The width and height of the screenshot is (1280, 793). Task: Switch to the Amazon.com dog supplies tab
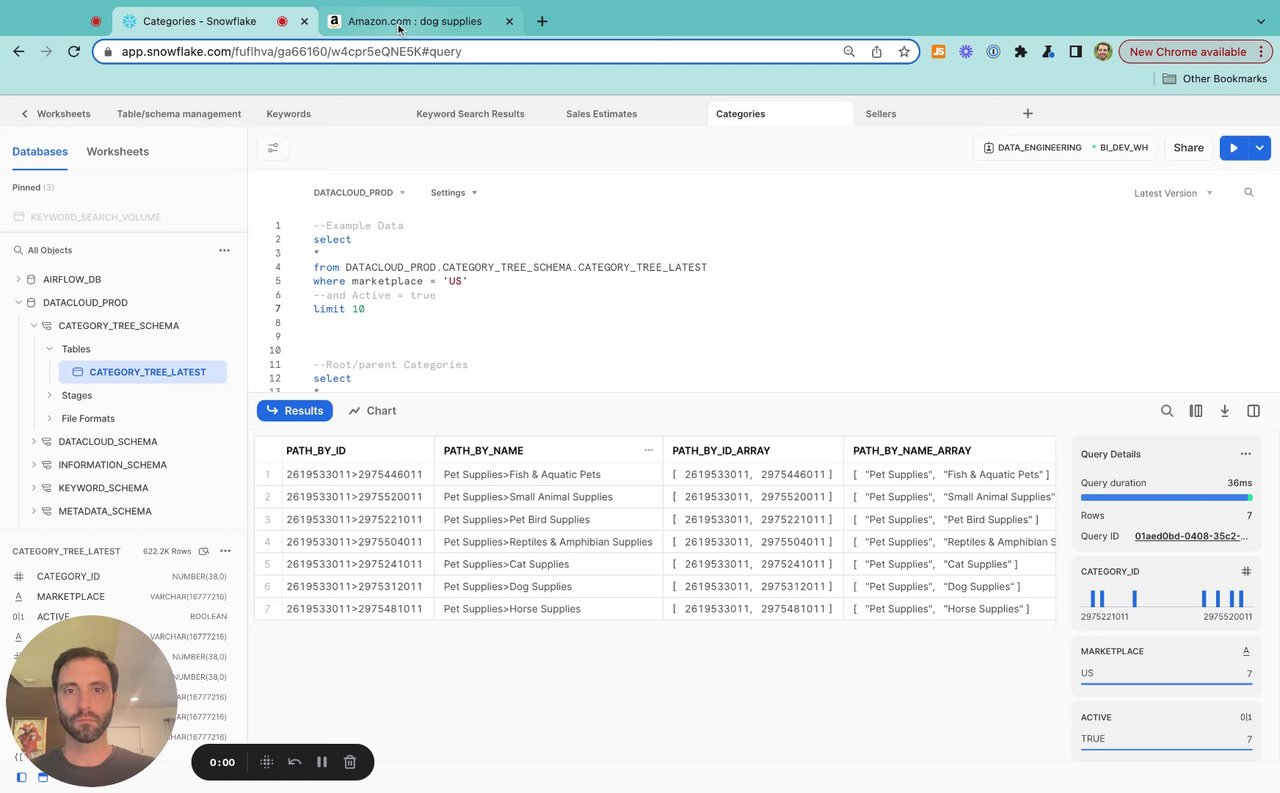pyautogui.click(x=421, y=21)
